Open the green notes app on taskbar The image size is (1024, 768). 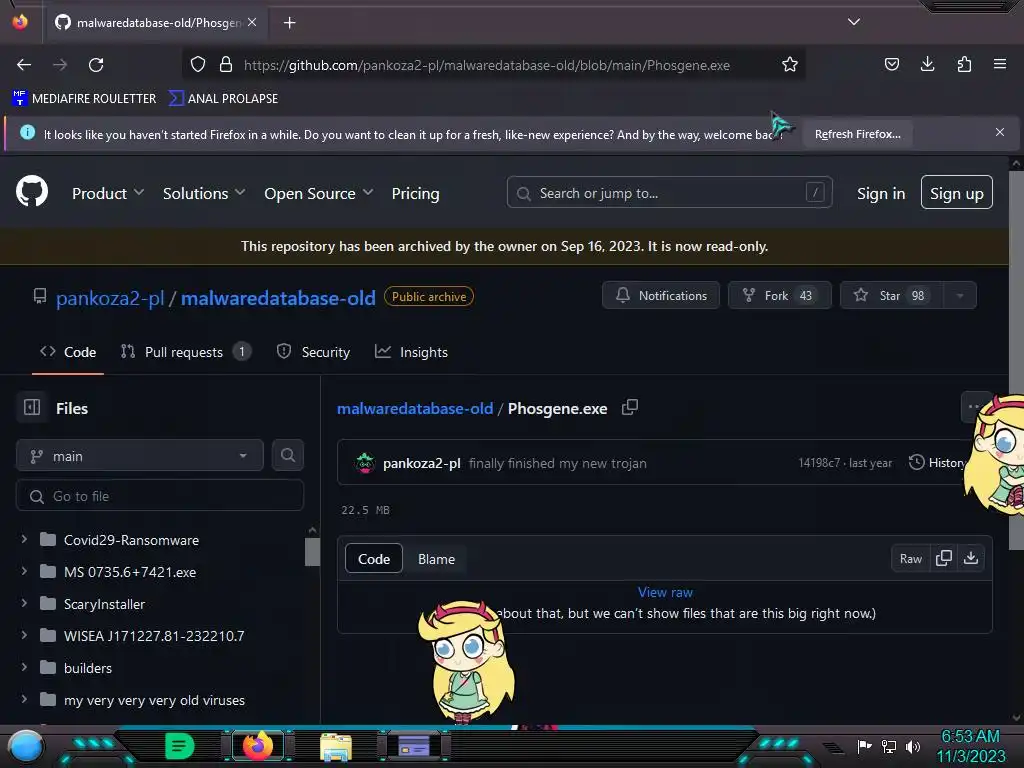coord(179,745)
